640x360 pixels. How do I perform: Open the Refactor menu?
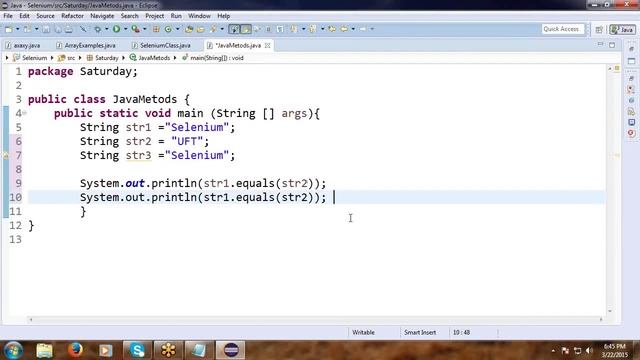pyautogui.click(x=72, y=16)
